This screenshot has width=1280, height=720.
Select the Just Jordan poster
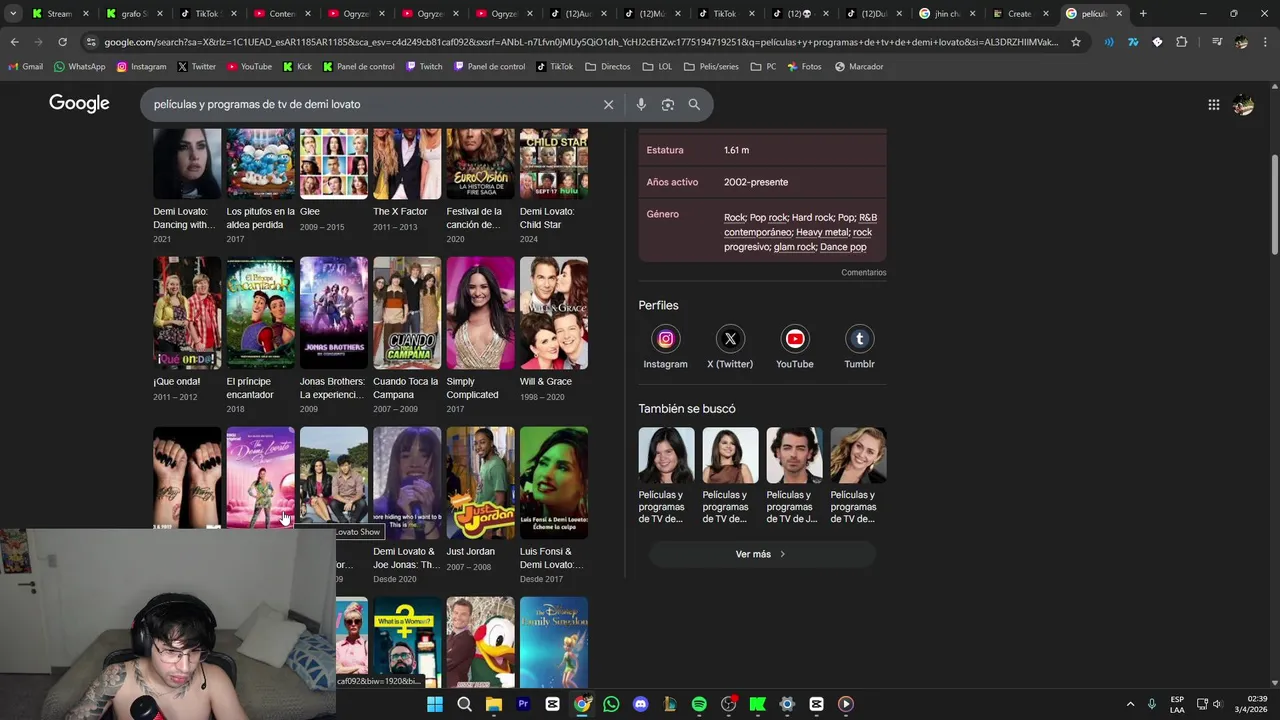(x=480, y=483)
